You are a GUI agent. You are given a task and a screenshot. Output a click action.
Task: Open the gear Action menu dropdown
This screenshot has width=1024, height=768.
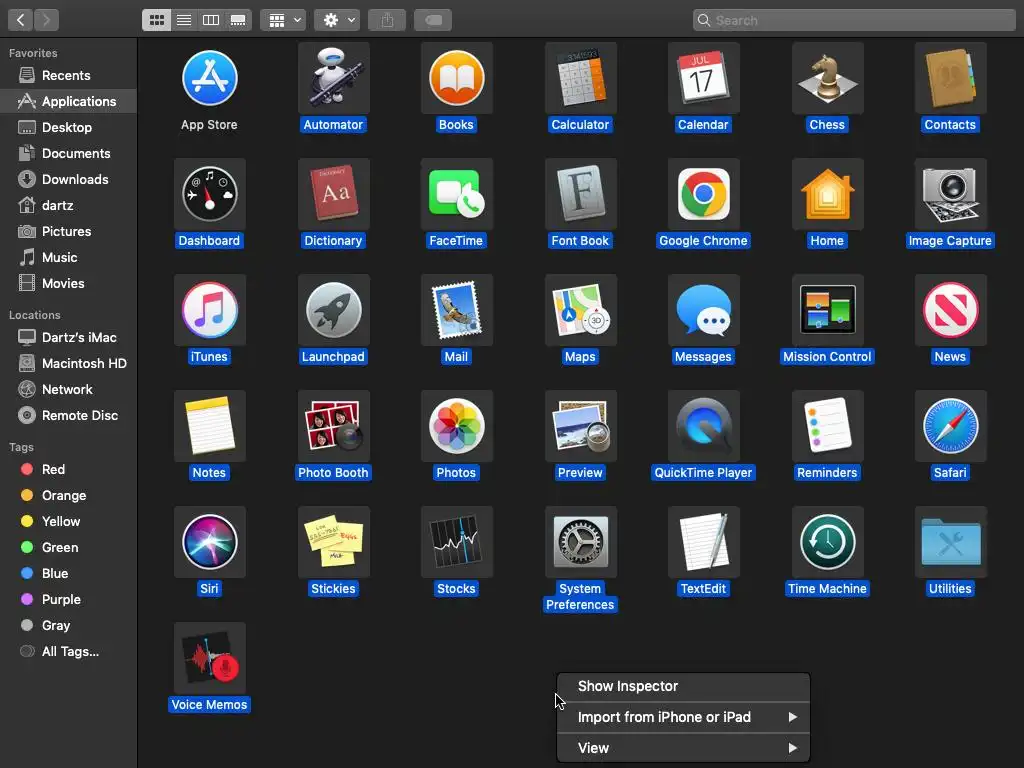(337, 20)
